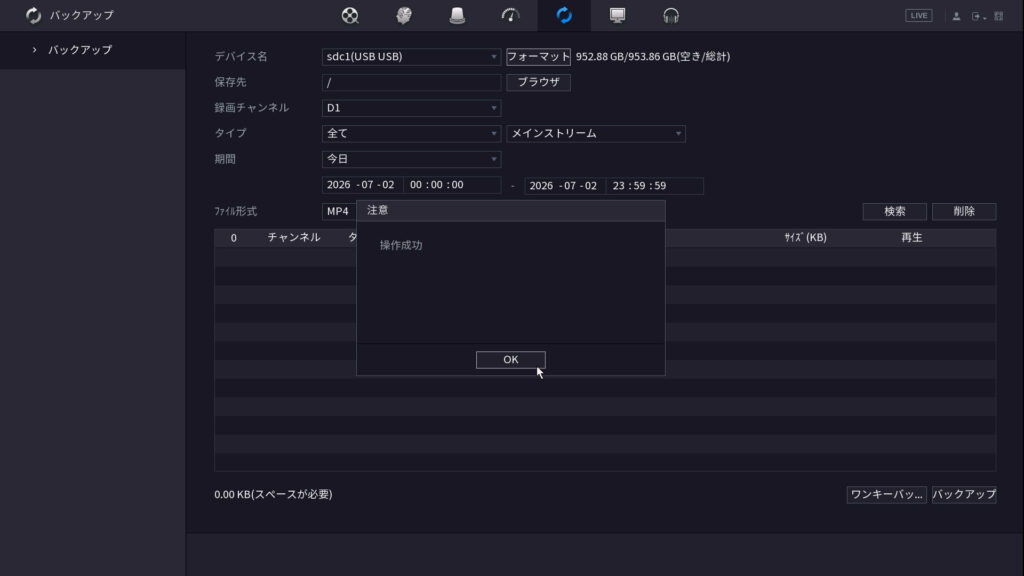Image resolution: width=1024 pixels, height=576 pixels.
Task: Click the 952.88 GB/953.86 GB capacity text
Action: pos(652,57)
